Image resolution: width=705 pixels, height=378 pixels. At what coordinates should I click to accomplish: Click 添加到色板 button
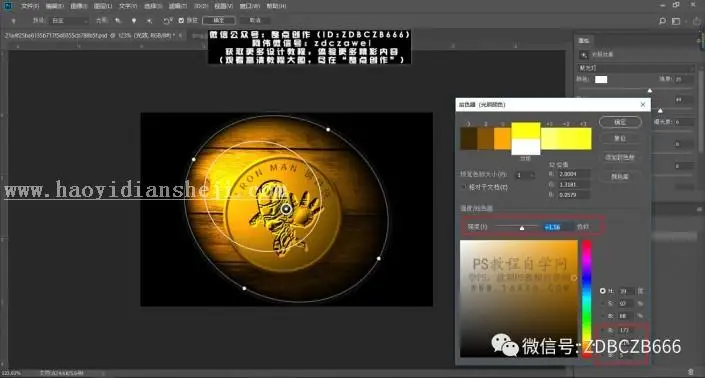click(x=620, y=157)
